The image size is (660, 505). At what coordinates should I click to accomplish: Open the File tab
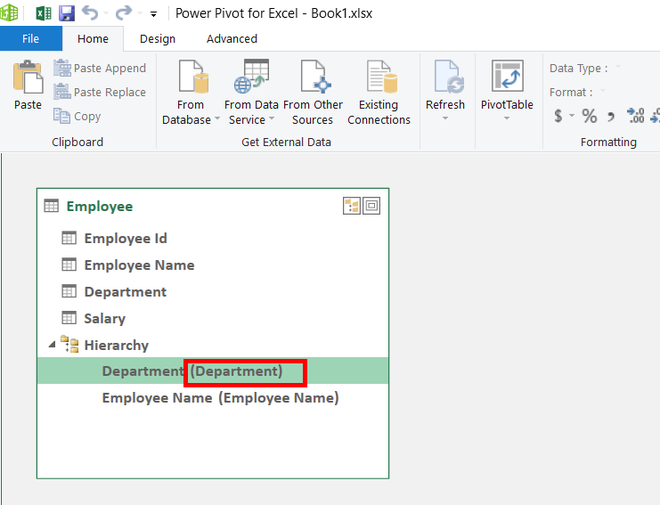(x=31, y=39)
